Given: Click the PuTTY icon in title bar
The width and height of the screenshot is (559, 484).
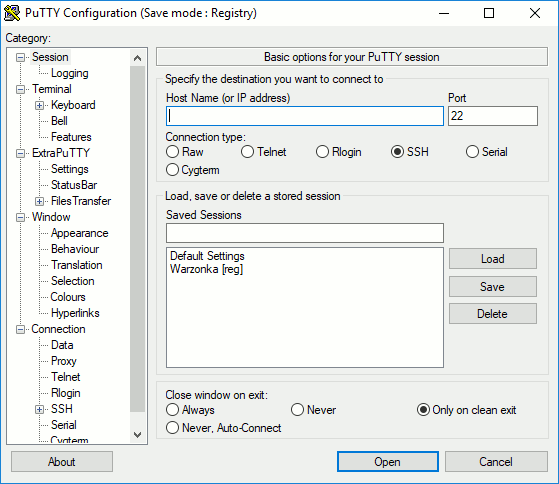Looking at the screenshot, I should (x=12, y=13).
